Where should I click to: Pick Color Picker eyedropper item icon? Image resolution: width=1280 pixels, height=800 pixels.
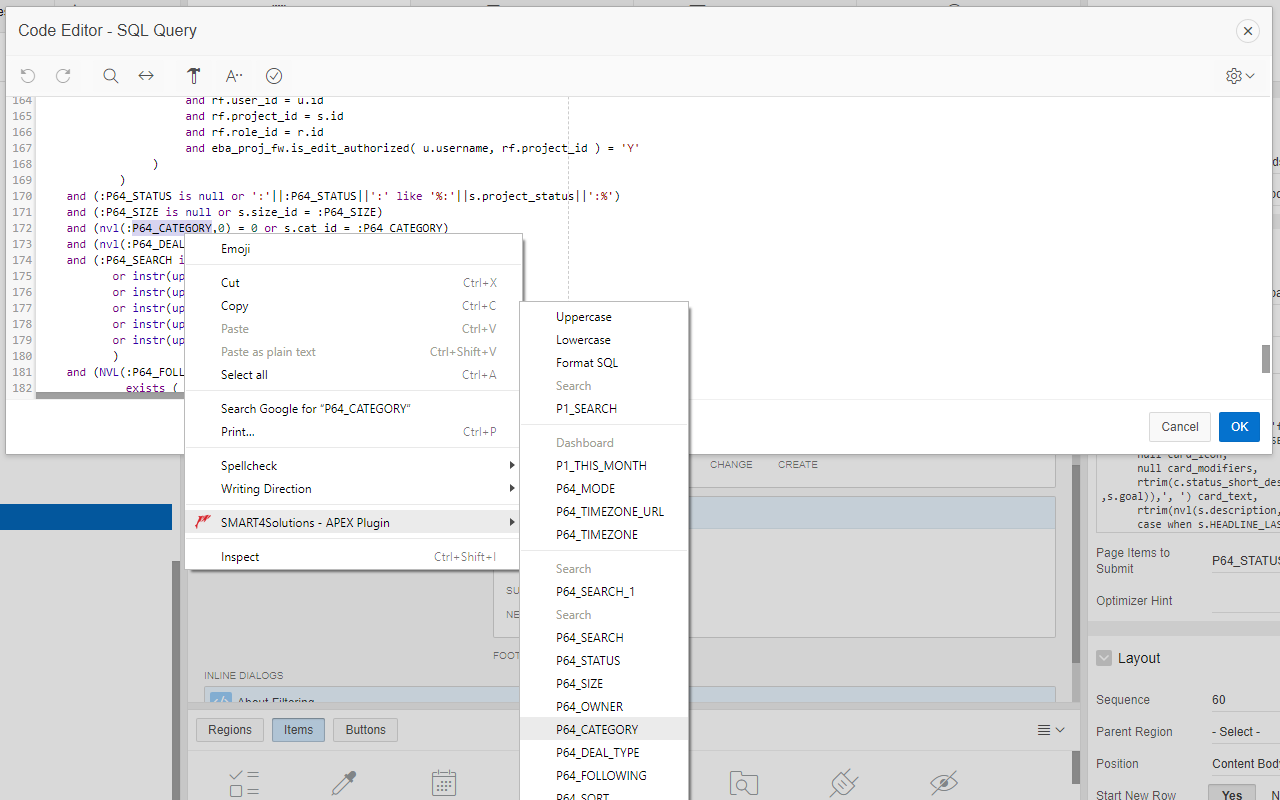click(344, 783)
